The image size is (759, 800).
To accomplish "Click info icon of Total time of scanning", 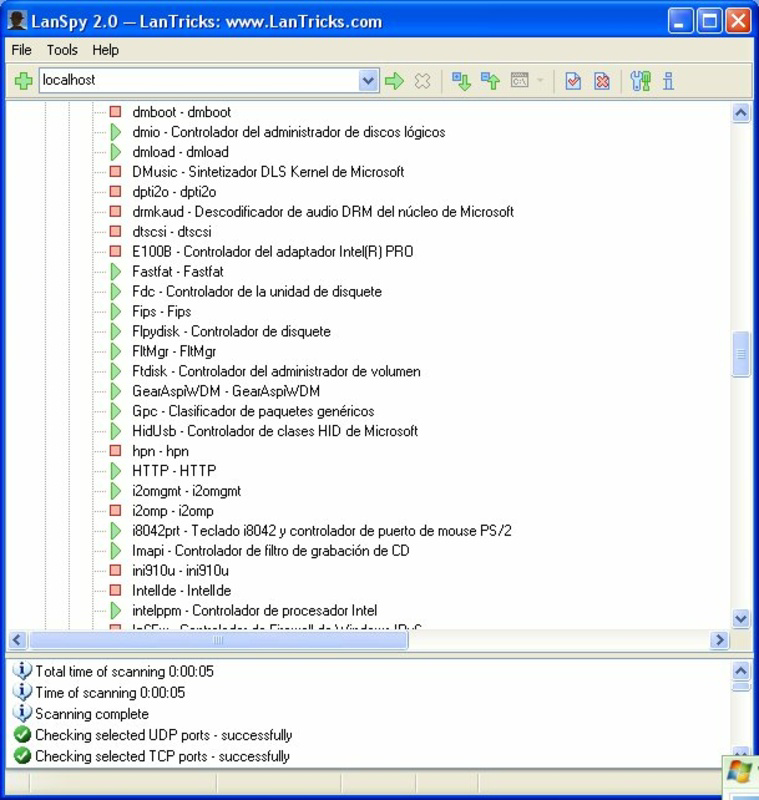I will pos(22,670).
